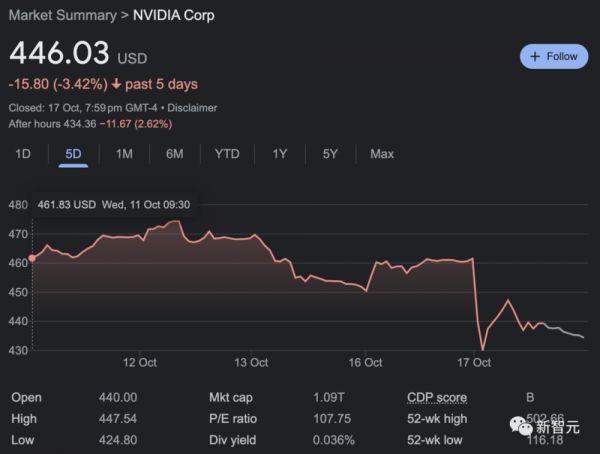The width and height of the screenshot is (600, 454).
Task: Click the Disclaimer link
Action: pos(194,108)
